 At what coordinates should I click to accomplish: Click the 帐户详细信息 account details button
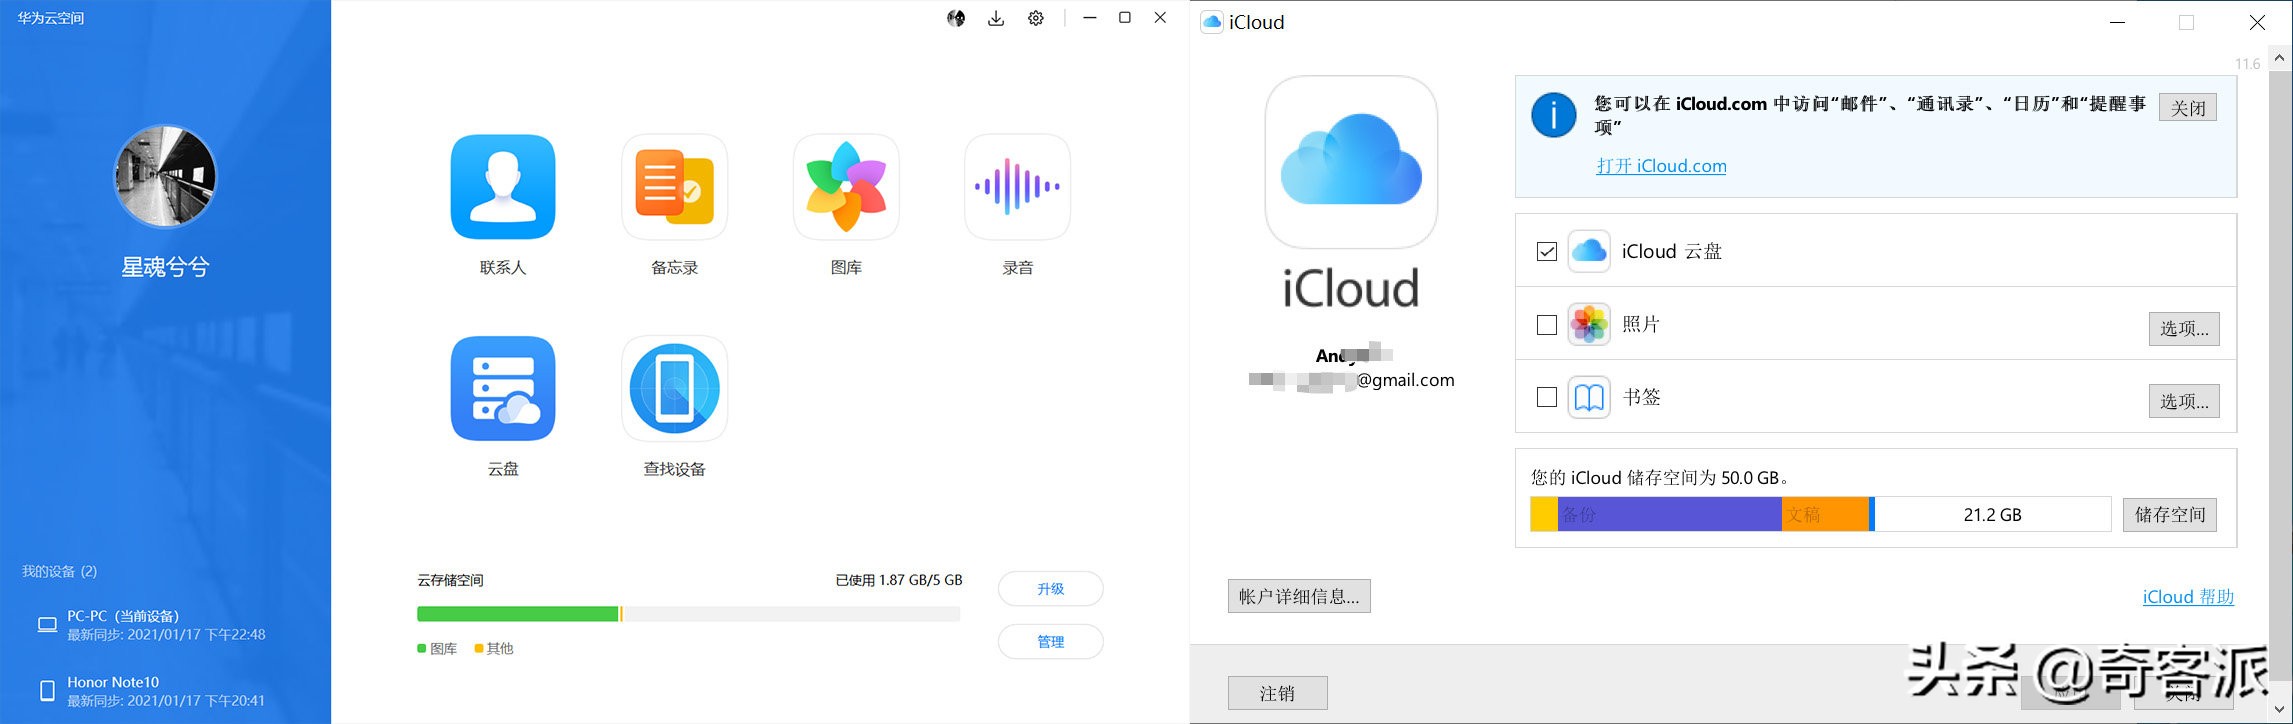click(x=1298, y=597)
